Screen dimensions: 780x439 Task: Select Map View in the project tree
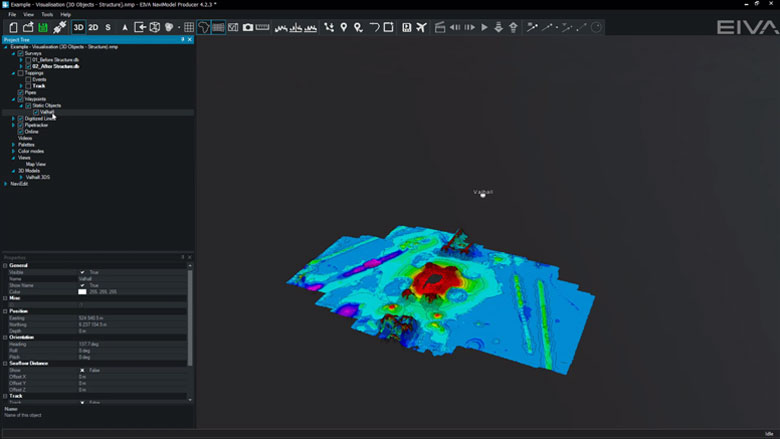point(36,164)
